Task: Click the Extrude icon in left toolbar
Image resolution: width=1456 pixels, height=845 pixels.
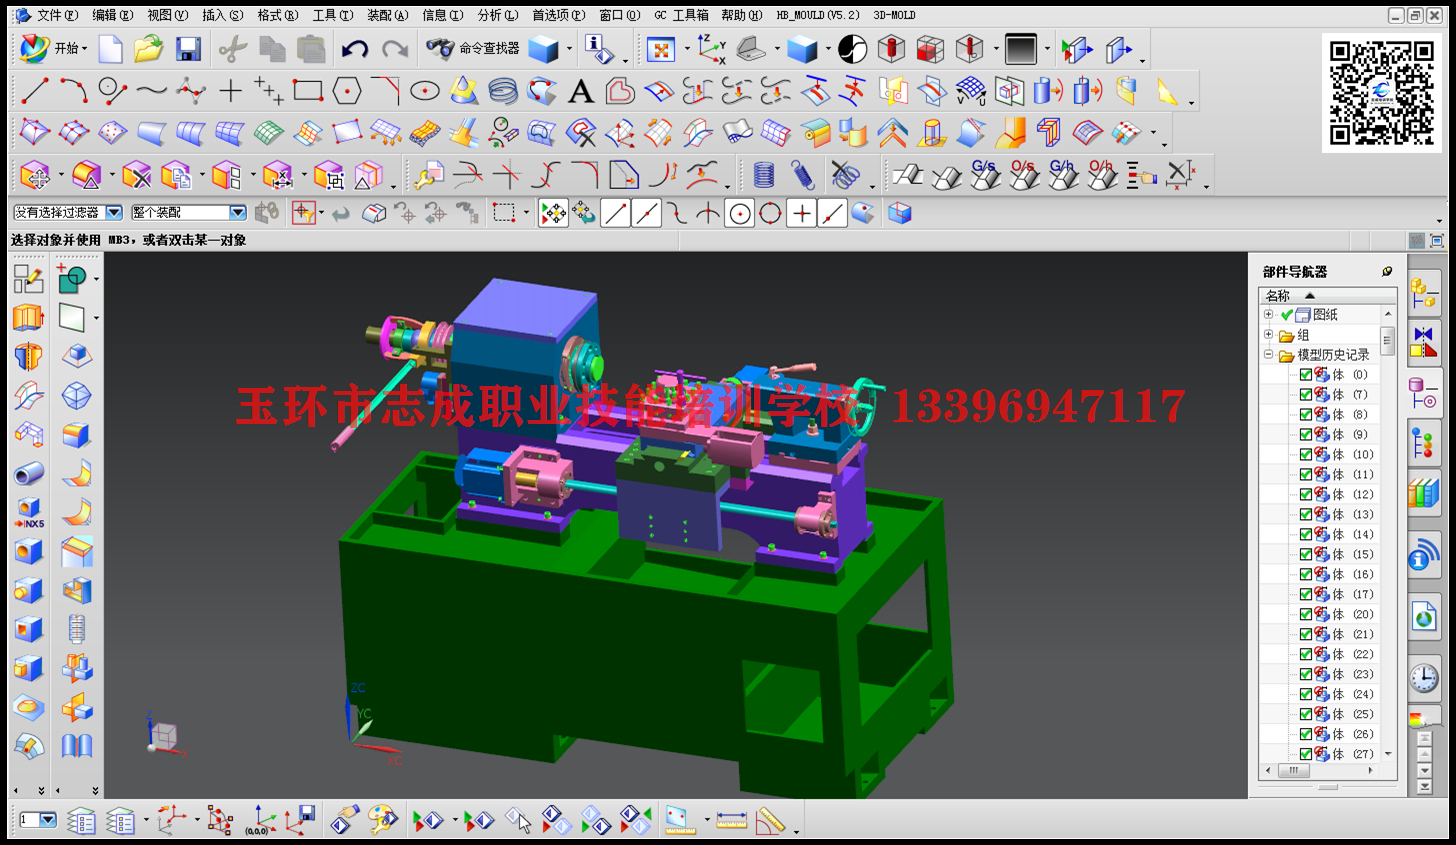Action: coord(28,318)
